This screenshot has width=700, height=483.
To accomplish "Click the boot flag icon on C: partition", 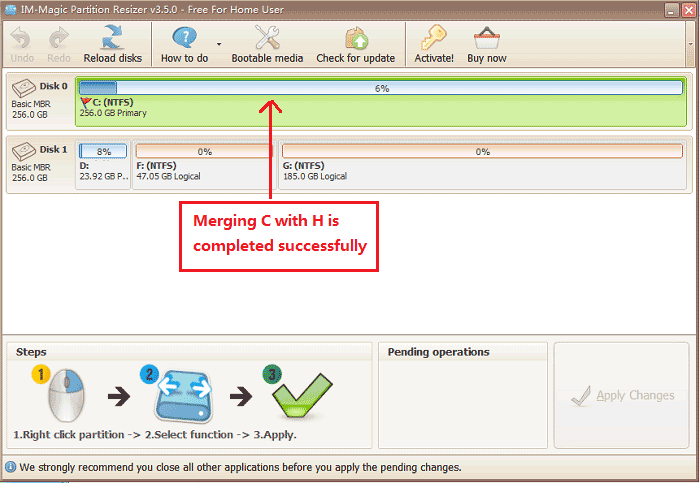I will 86,103.
